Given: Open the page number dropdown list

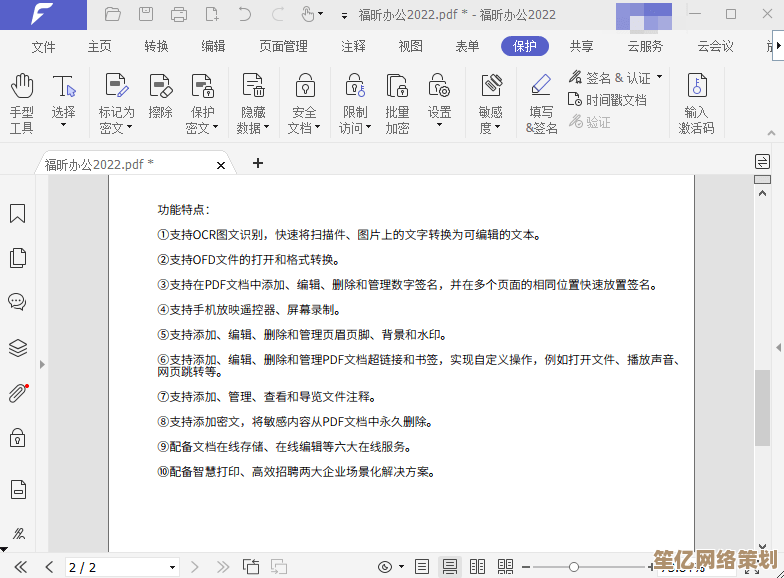Looking at the screenshot, I should click(172, 567).
